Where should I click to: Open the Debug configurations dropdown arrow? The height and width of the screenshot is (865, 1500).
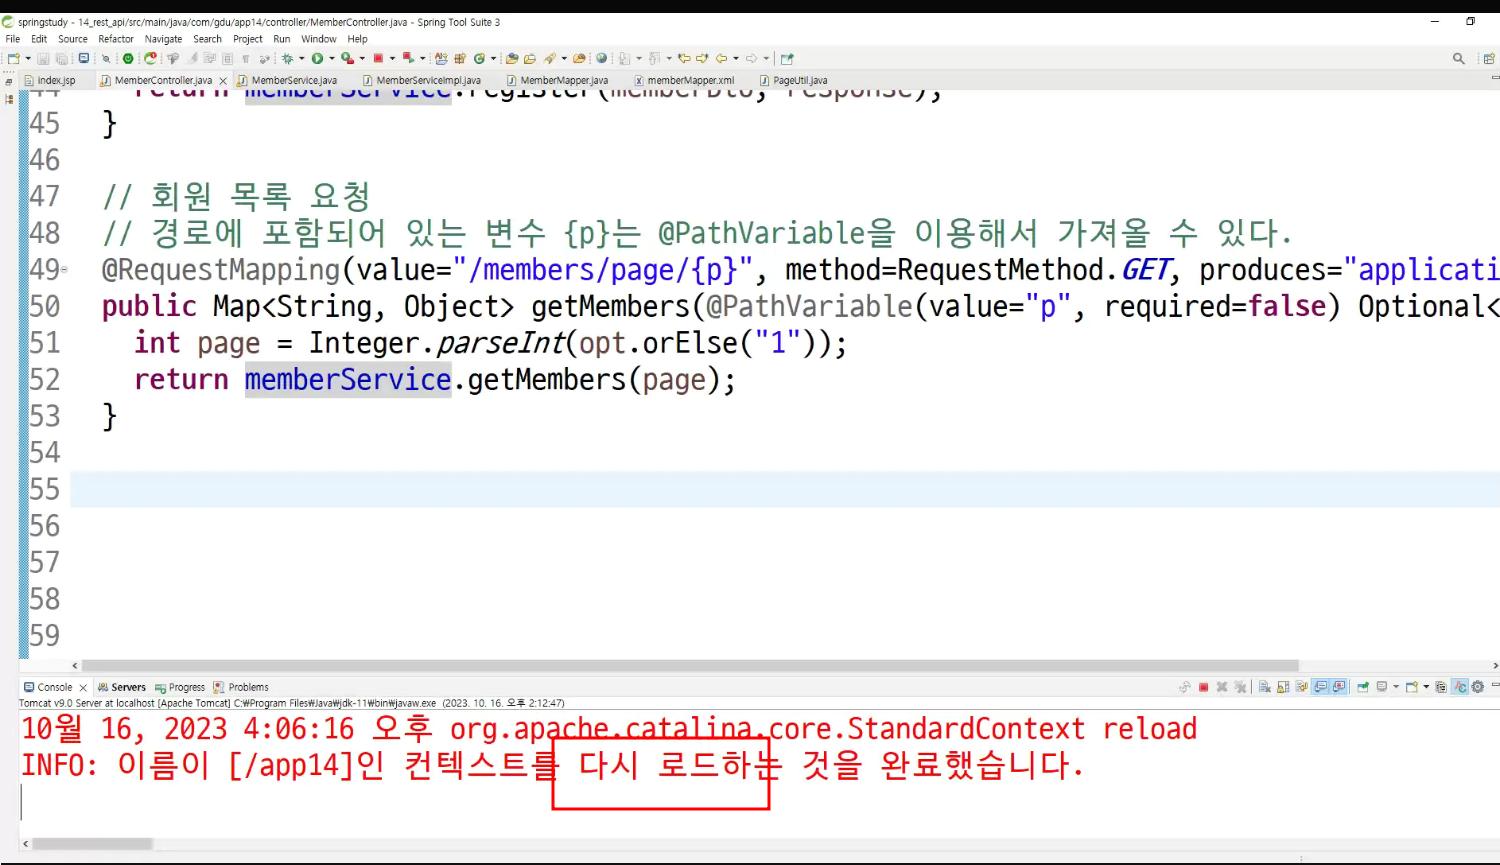click(301, 59)
